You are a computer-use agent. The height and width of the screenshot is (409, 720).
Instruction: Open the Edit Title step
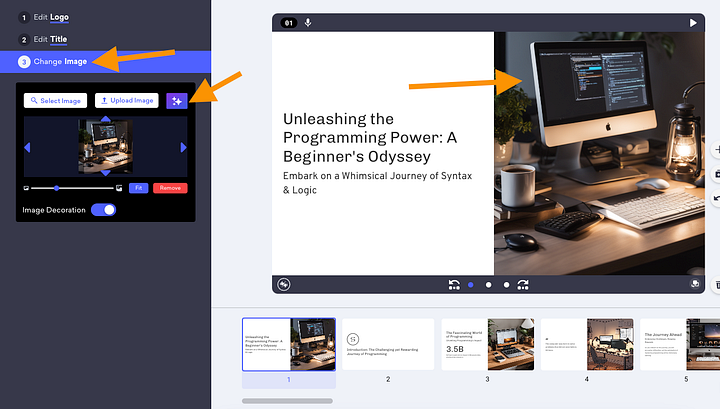coord(43,39)
